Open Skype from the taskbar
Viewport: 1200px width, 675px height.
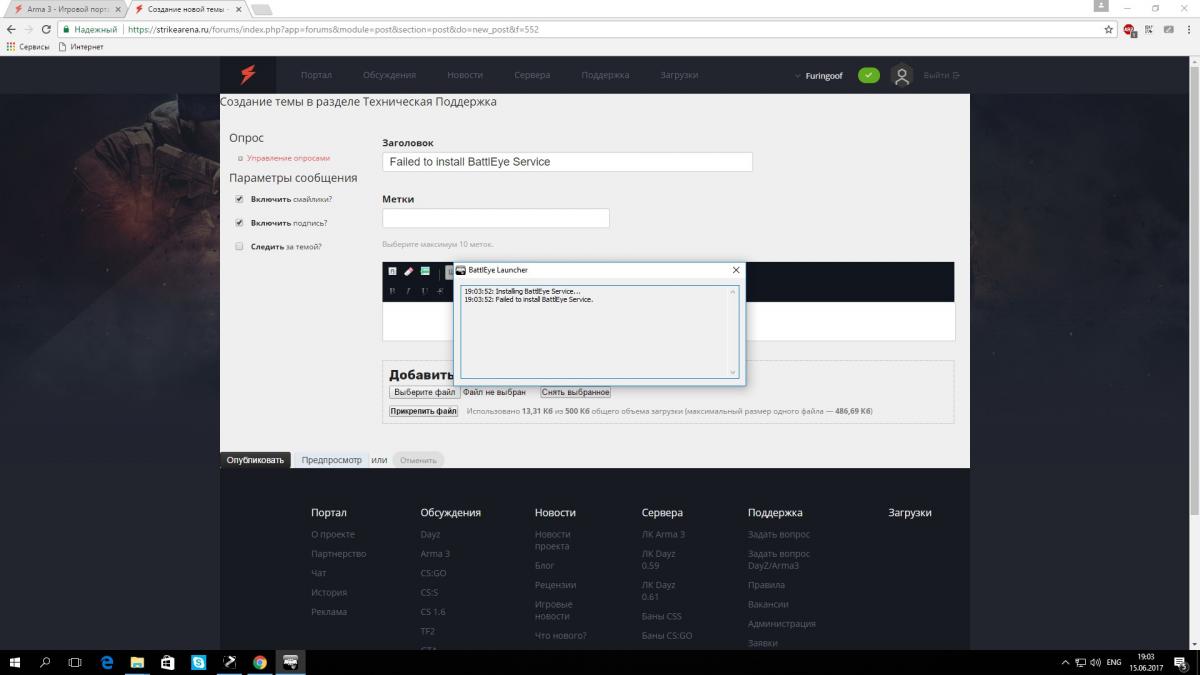point(198,662)
